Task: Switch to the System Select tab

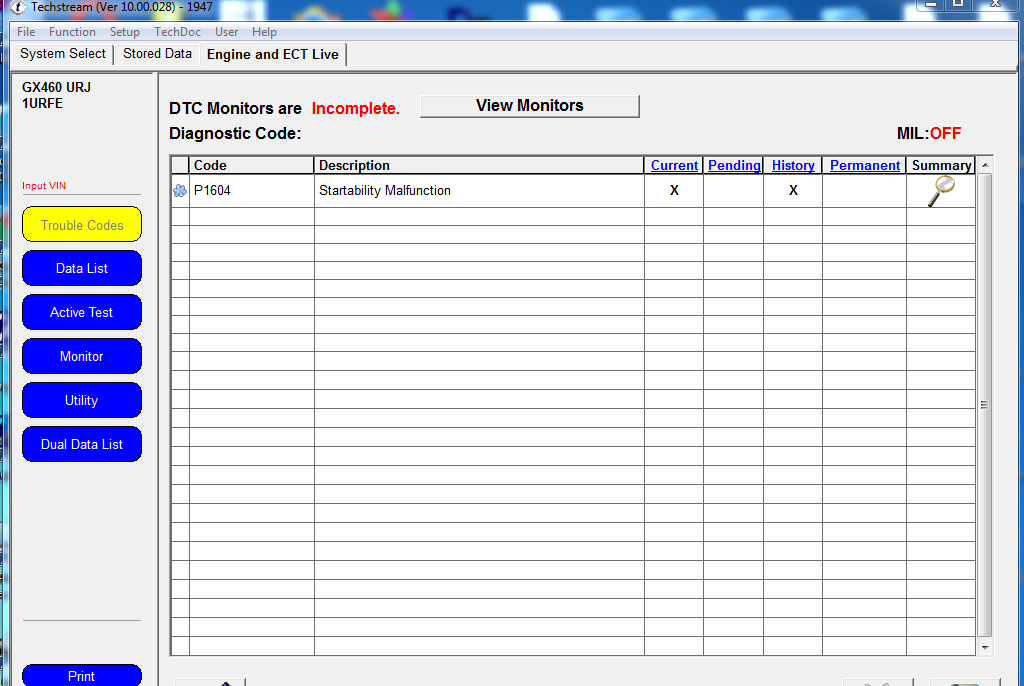Action: point(63,54)
